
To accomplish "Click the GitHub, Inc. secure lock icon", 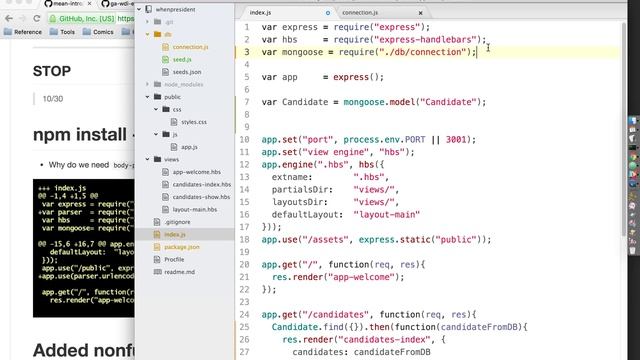I will tap(53, 18).
